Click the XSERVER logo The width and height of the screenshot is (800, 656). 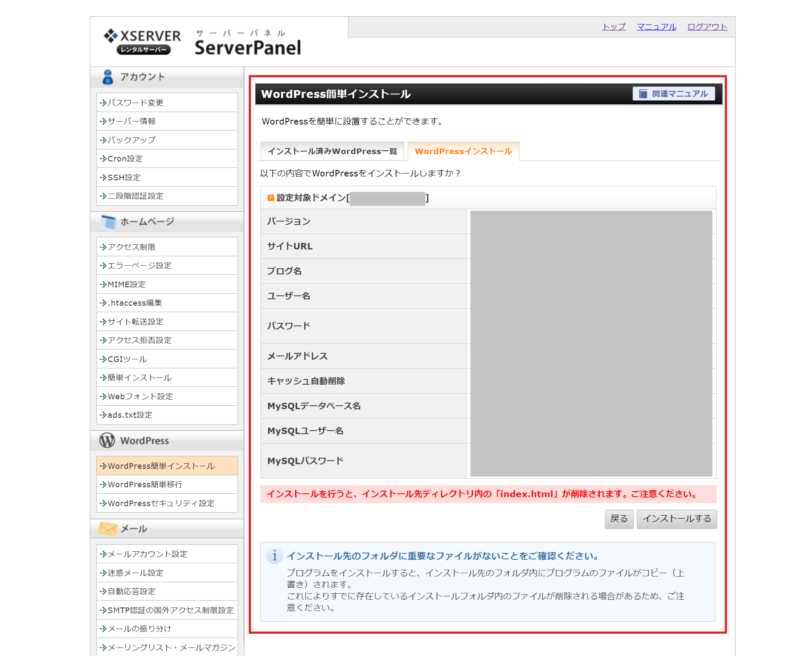point(142,42)
